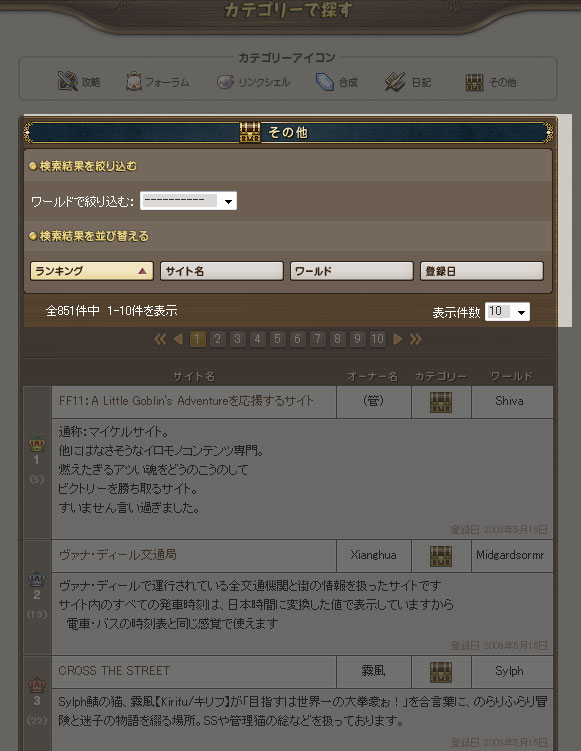Go to results page 2
This screenshot has height=751, width=581.
pyautogui.click(x=217, y=339)
